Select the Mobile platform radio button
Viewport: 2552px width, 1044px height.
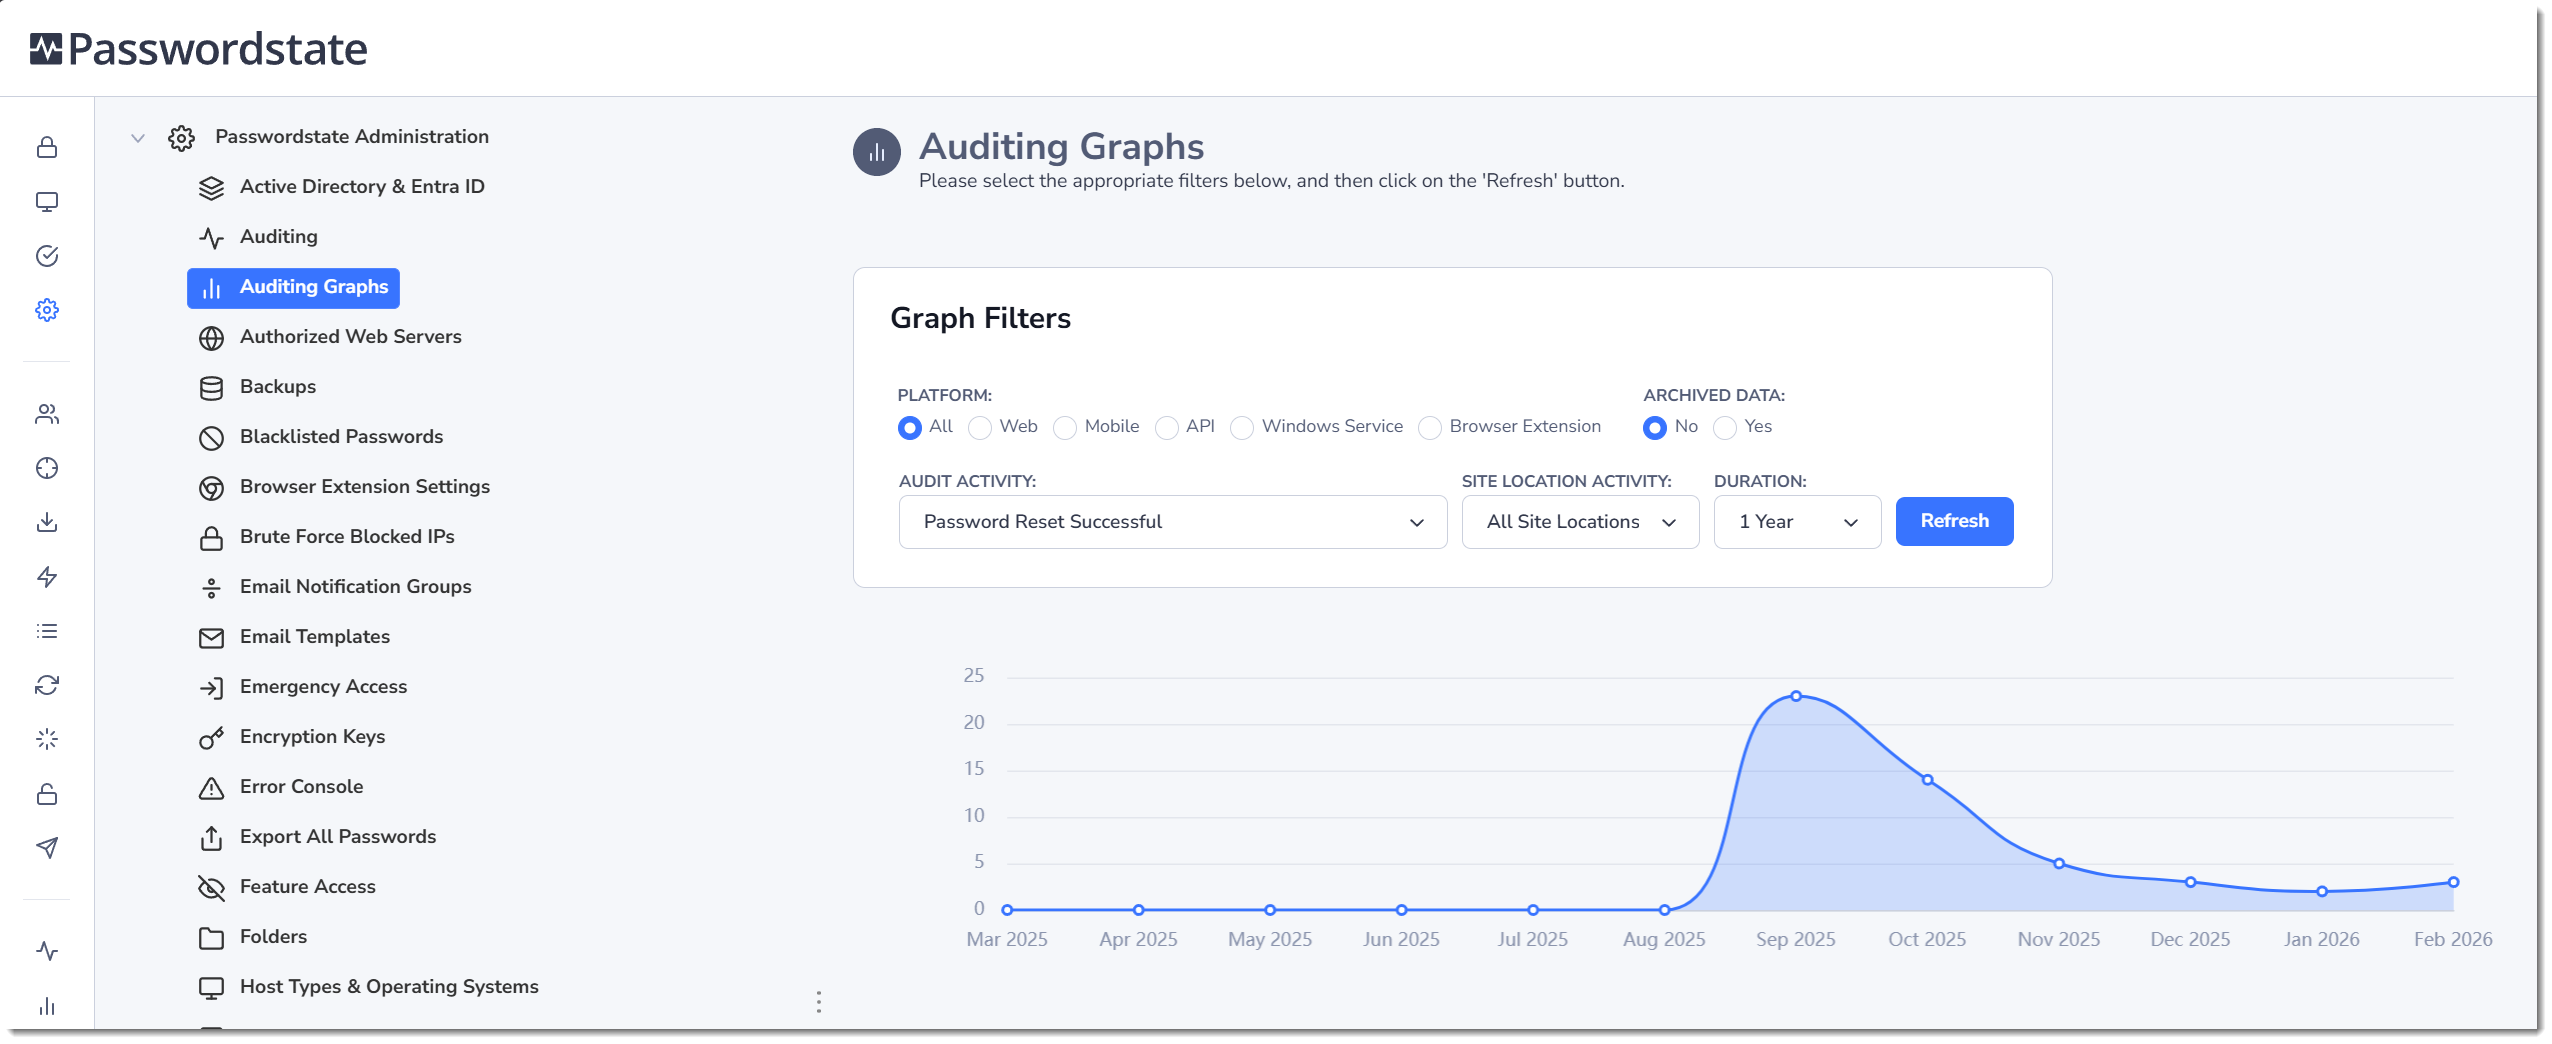[1065, 428]
